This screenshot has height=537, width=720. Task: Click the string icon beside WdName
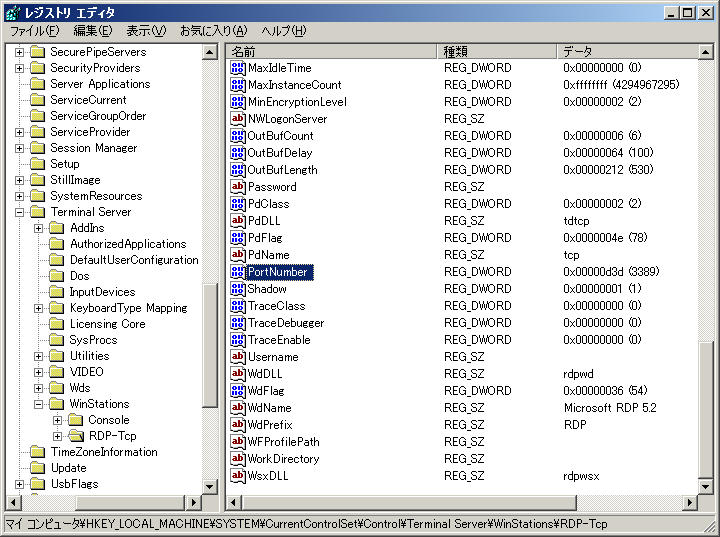pyautogui.click(x=238, y=408)
